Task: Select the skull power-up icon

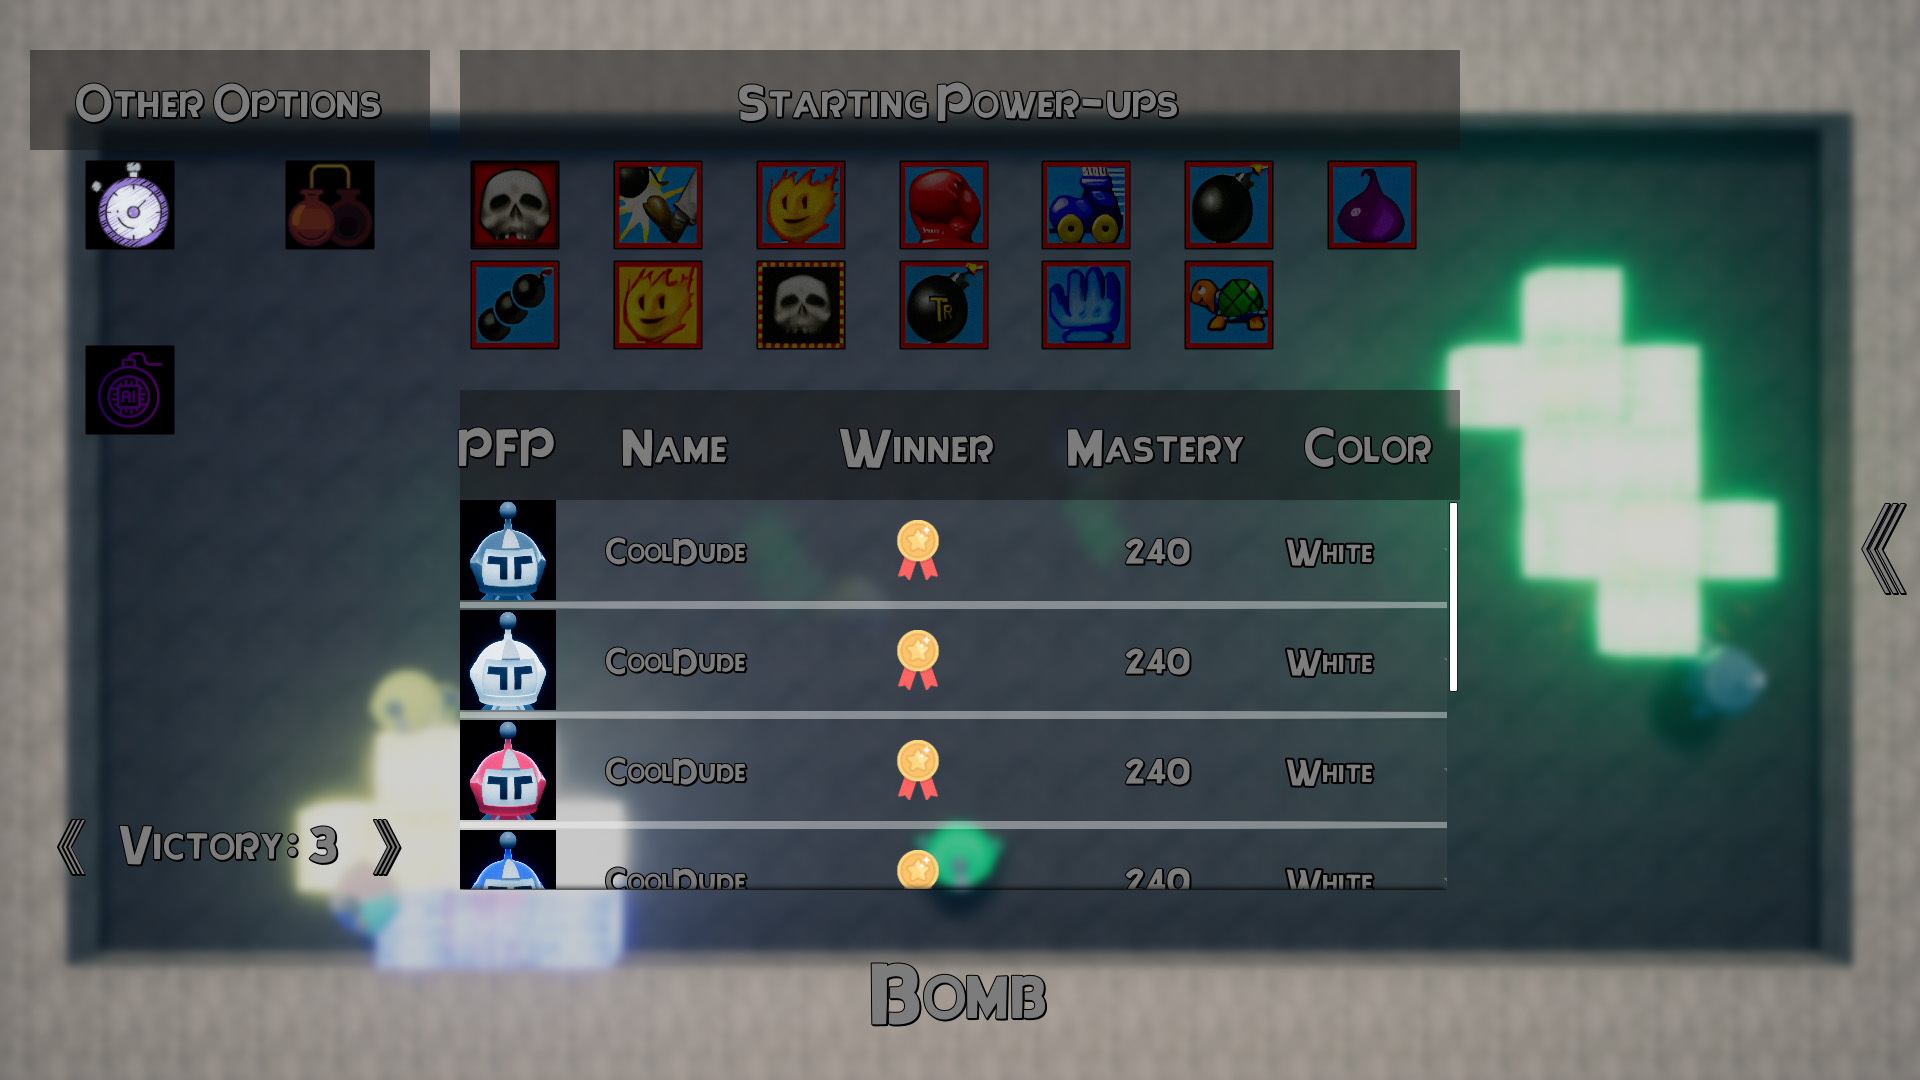Action: 516,204
